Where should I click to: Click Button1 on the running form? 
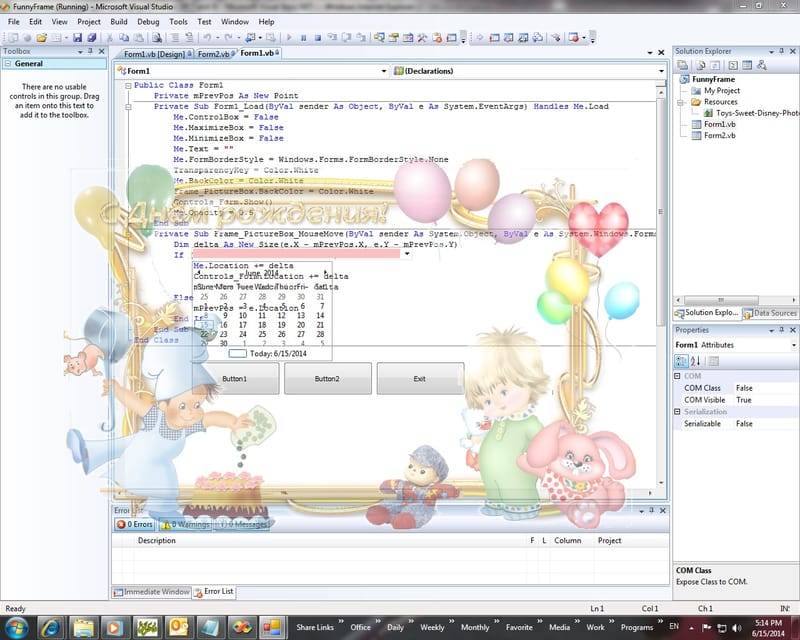(x=235, y=379)
